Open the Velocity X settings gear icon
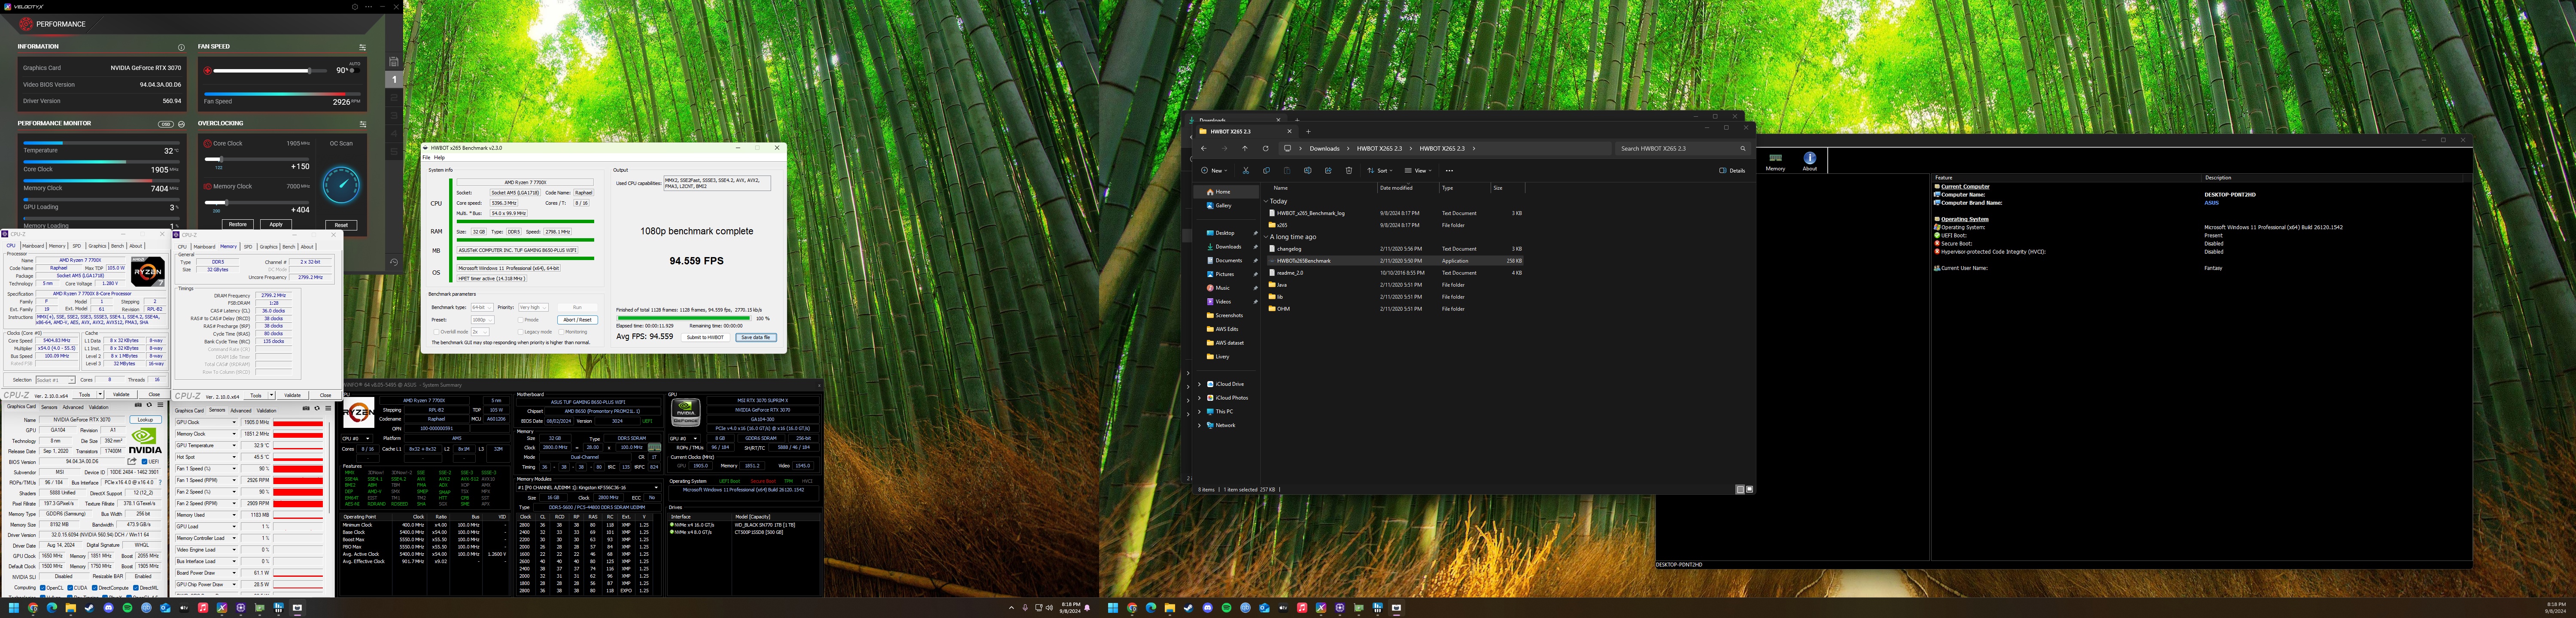The image size is (2576, 618). pos(355,7)
